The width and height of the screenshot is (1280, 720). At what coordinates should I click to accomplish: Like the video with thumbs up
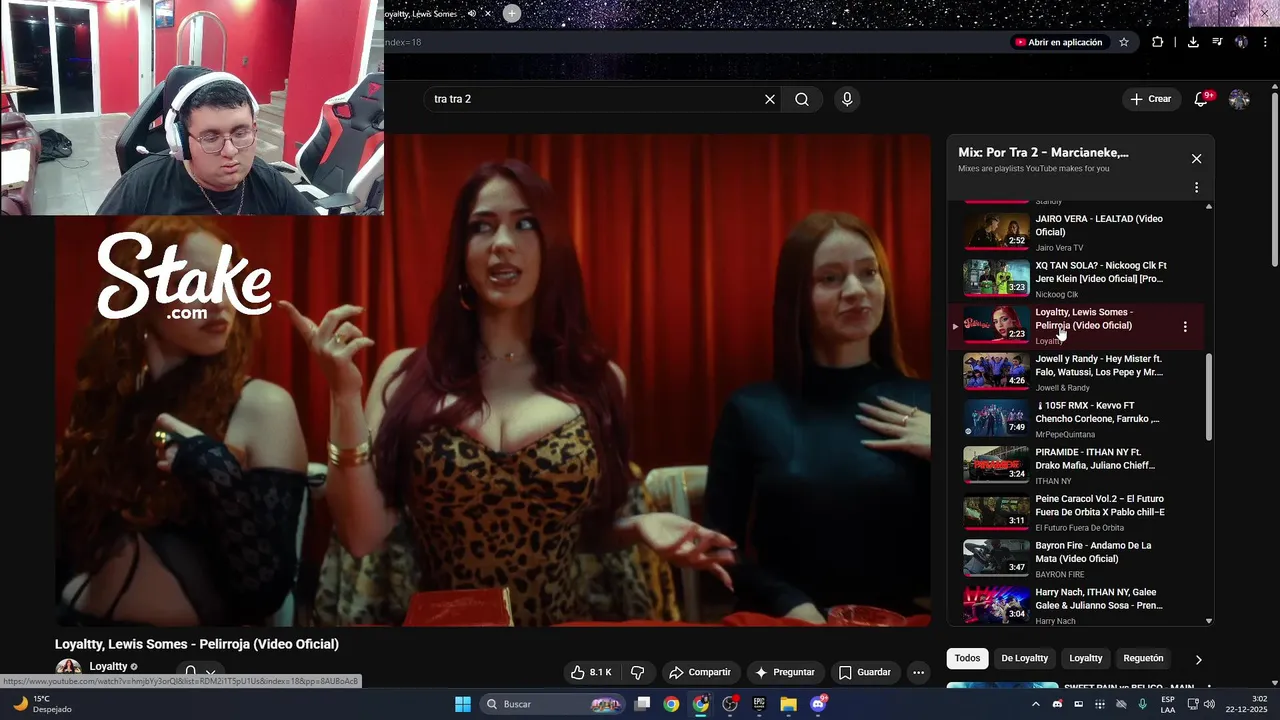pyautogui.click(x=591, y=672)
